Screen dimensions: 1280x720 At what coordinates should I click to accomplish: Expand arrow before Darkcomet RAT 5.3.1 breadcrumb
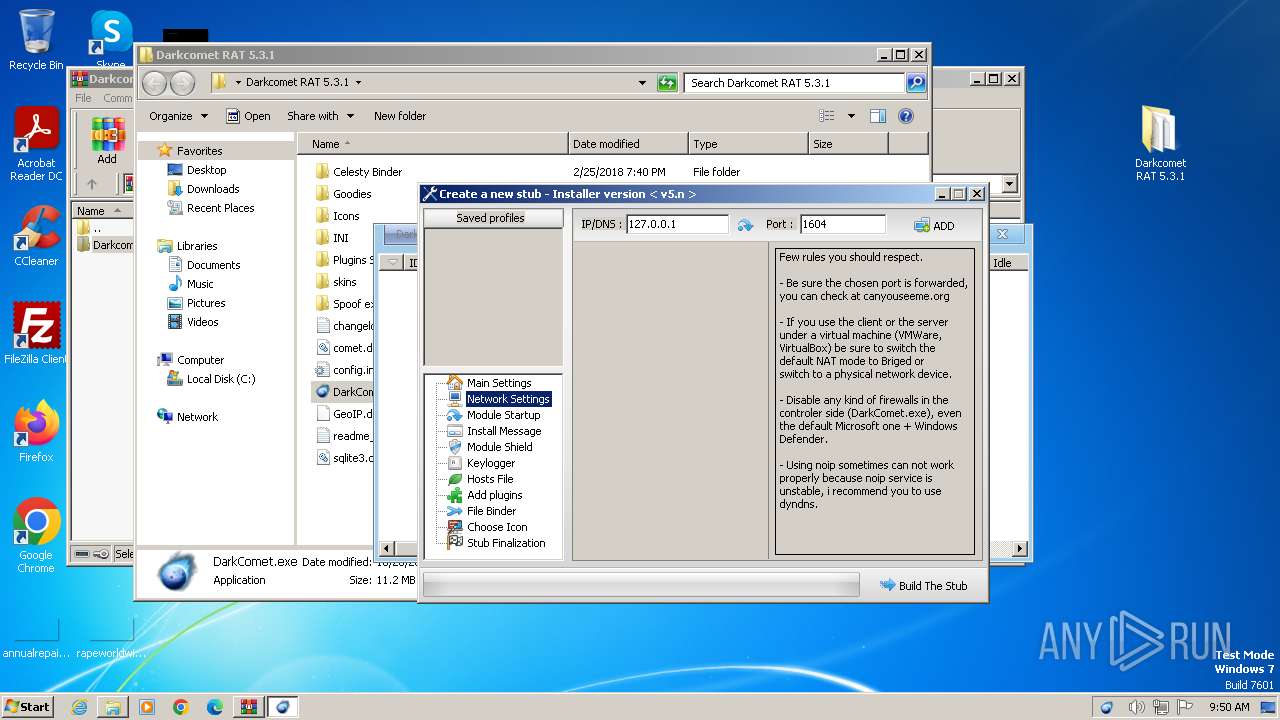[237, 83]
